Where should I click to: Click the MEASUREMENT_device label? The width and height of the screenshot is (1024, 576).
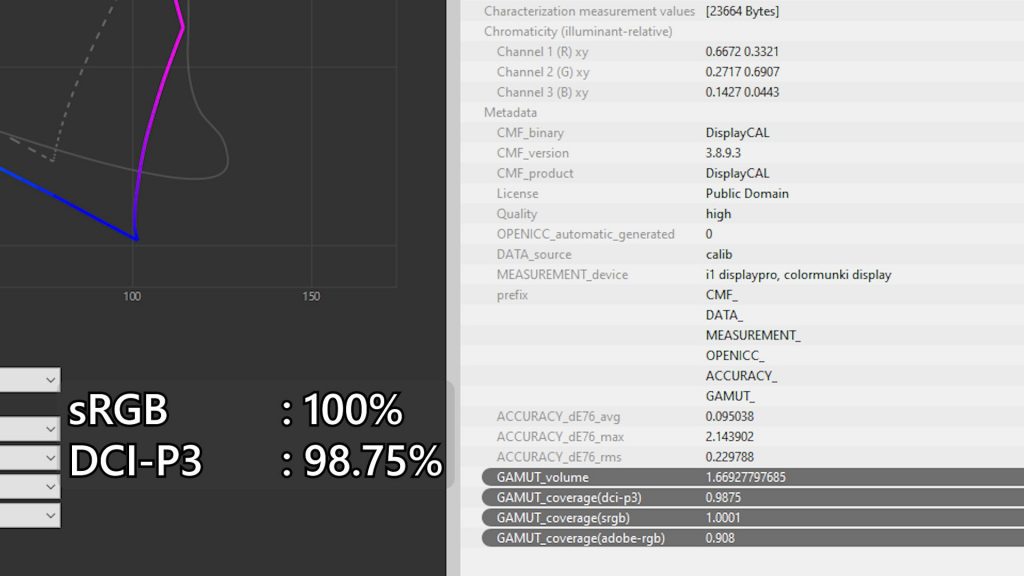(562, 274)
